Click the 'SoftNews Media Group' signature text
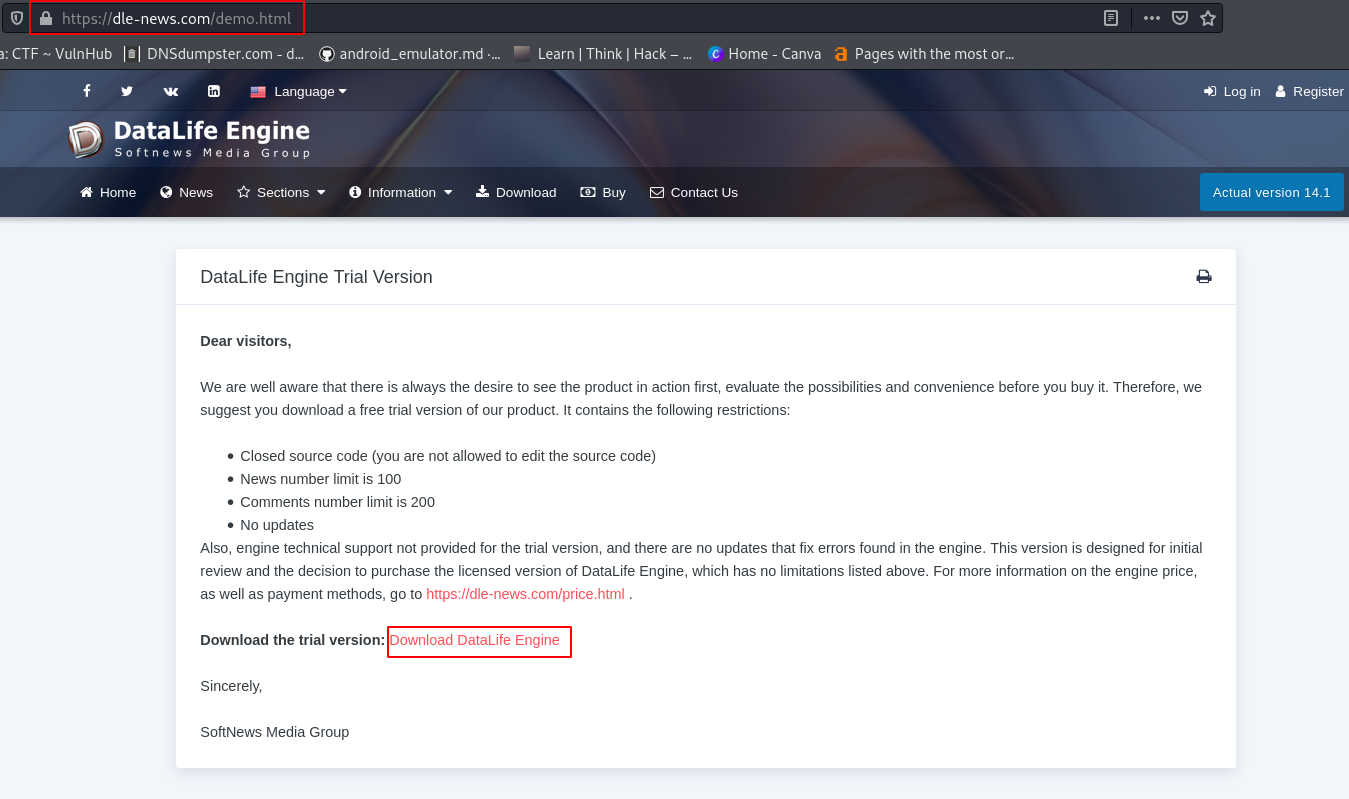Viewport: 1349px width, 799px height. [275, 732]
